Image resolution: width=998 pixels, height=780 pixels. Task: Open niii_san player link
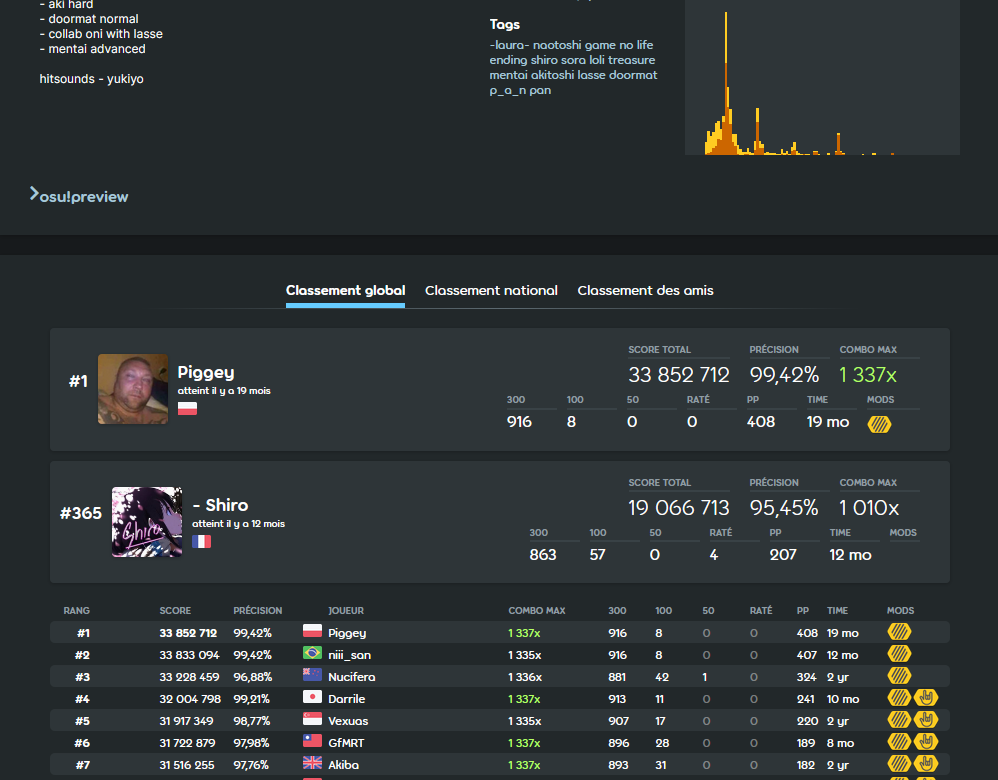[349, 655]
